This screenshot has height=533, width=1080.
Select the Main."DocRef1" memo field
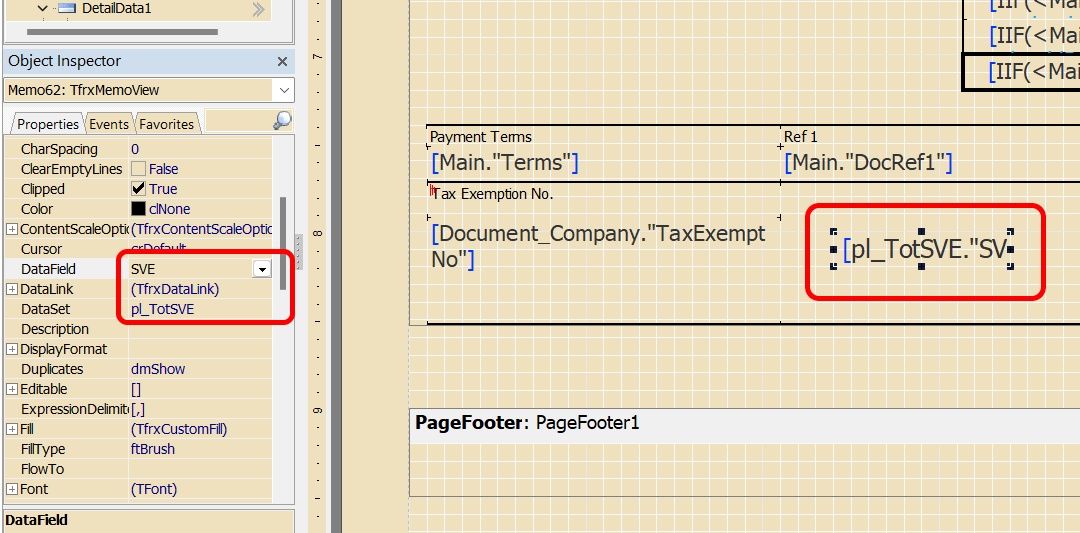[868, 162]
